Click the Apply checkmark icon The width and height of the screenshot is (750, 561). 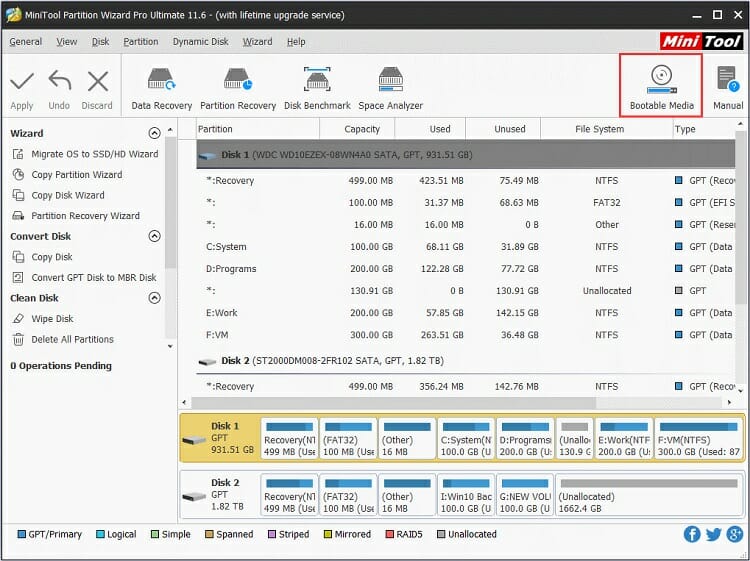pyautogui.click(x=22, y=82)
